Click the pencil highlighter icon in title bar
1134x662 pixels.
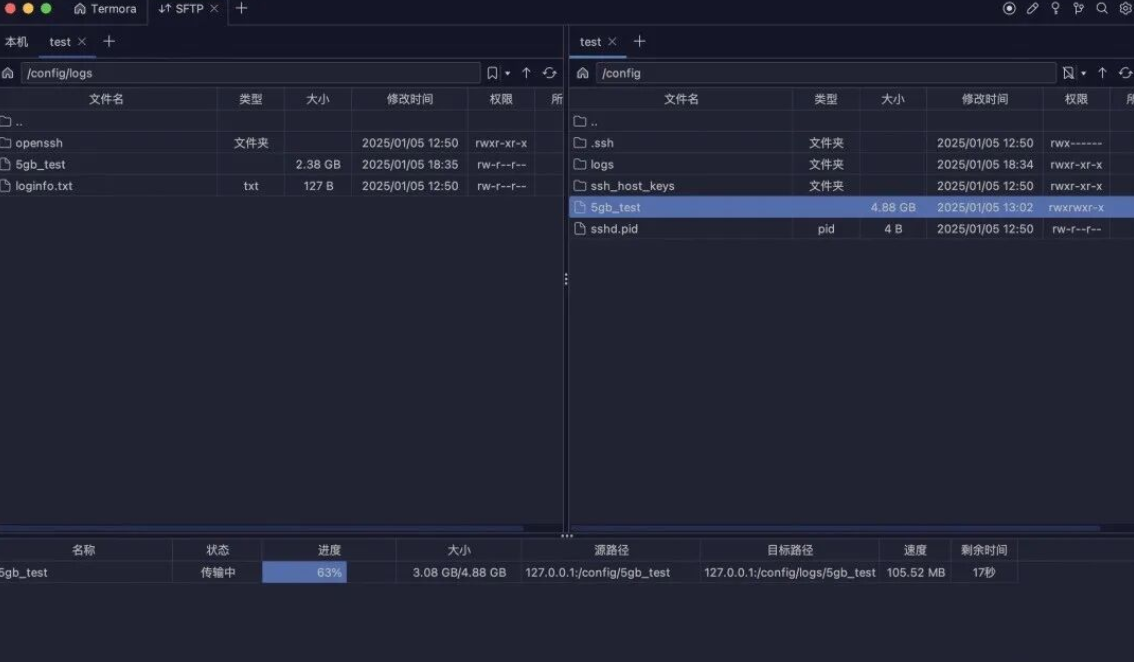[1032, 9]
